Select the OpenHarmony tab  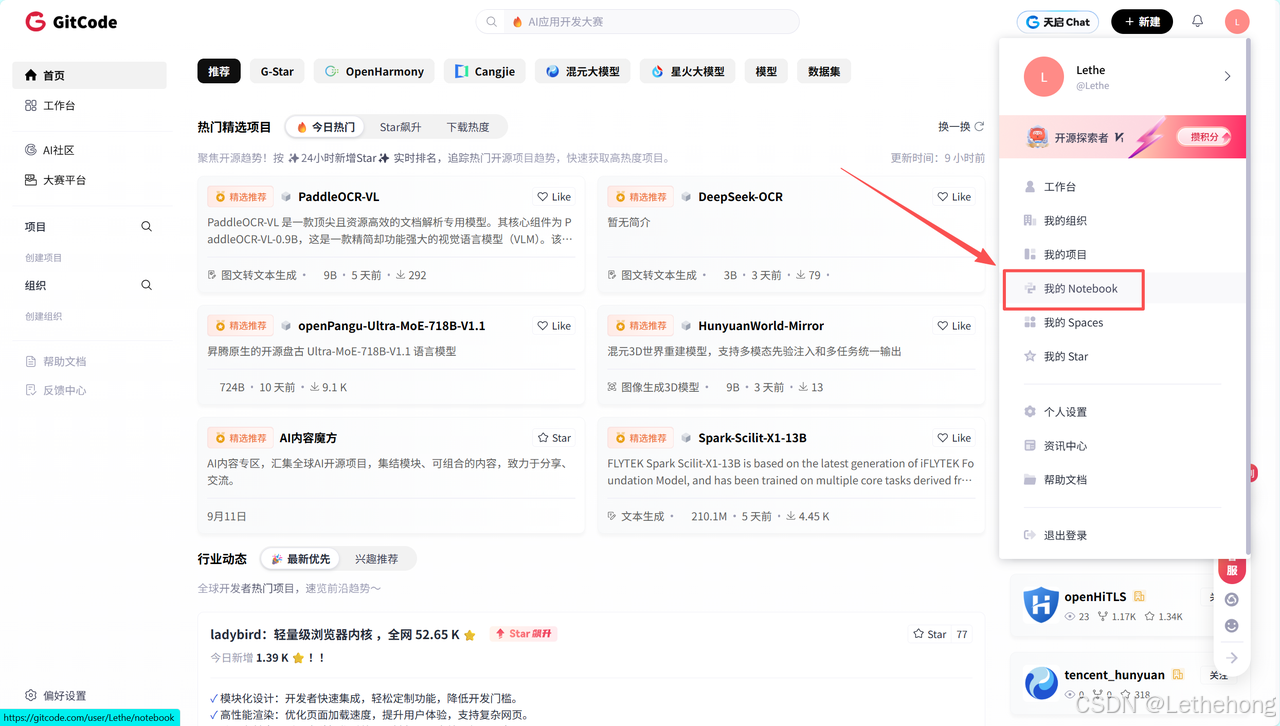point(374,72)
